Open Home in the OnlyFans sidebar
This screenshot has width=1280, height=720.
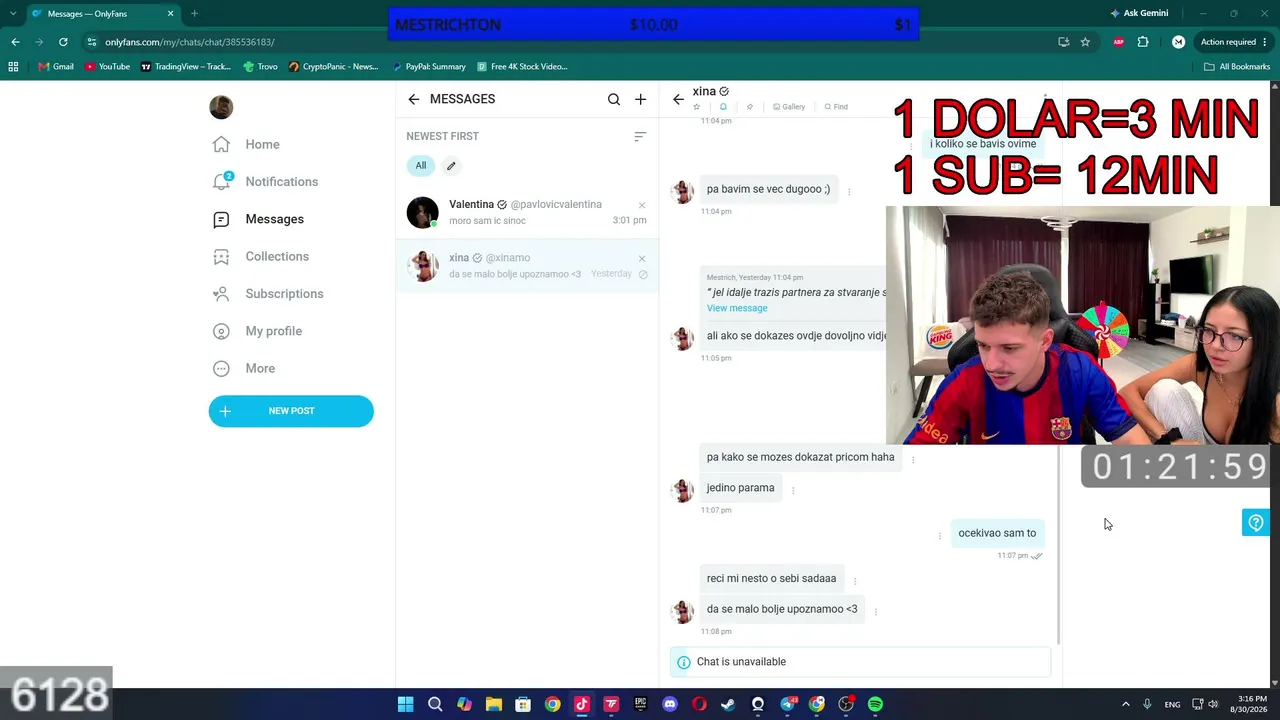point(246,144)
